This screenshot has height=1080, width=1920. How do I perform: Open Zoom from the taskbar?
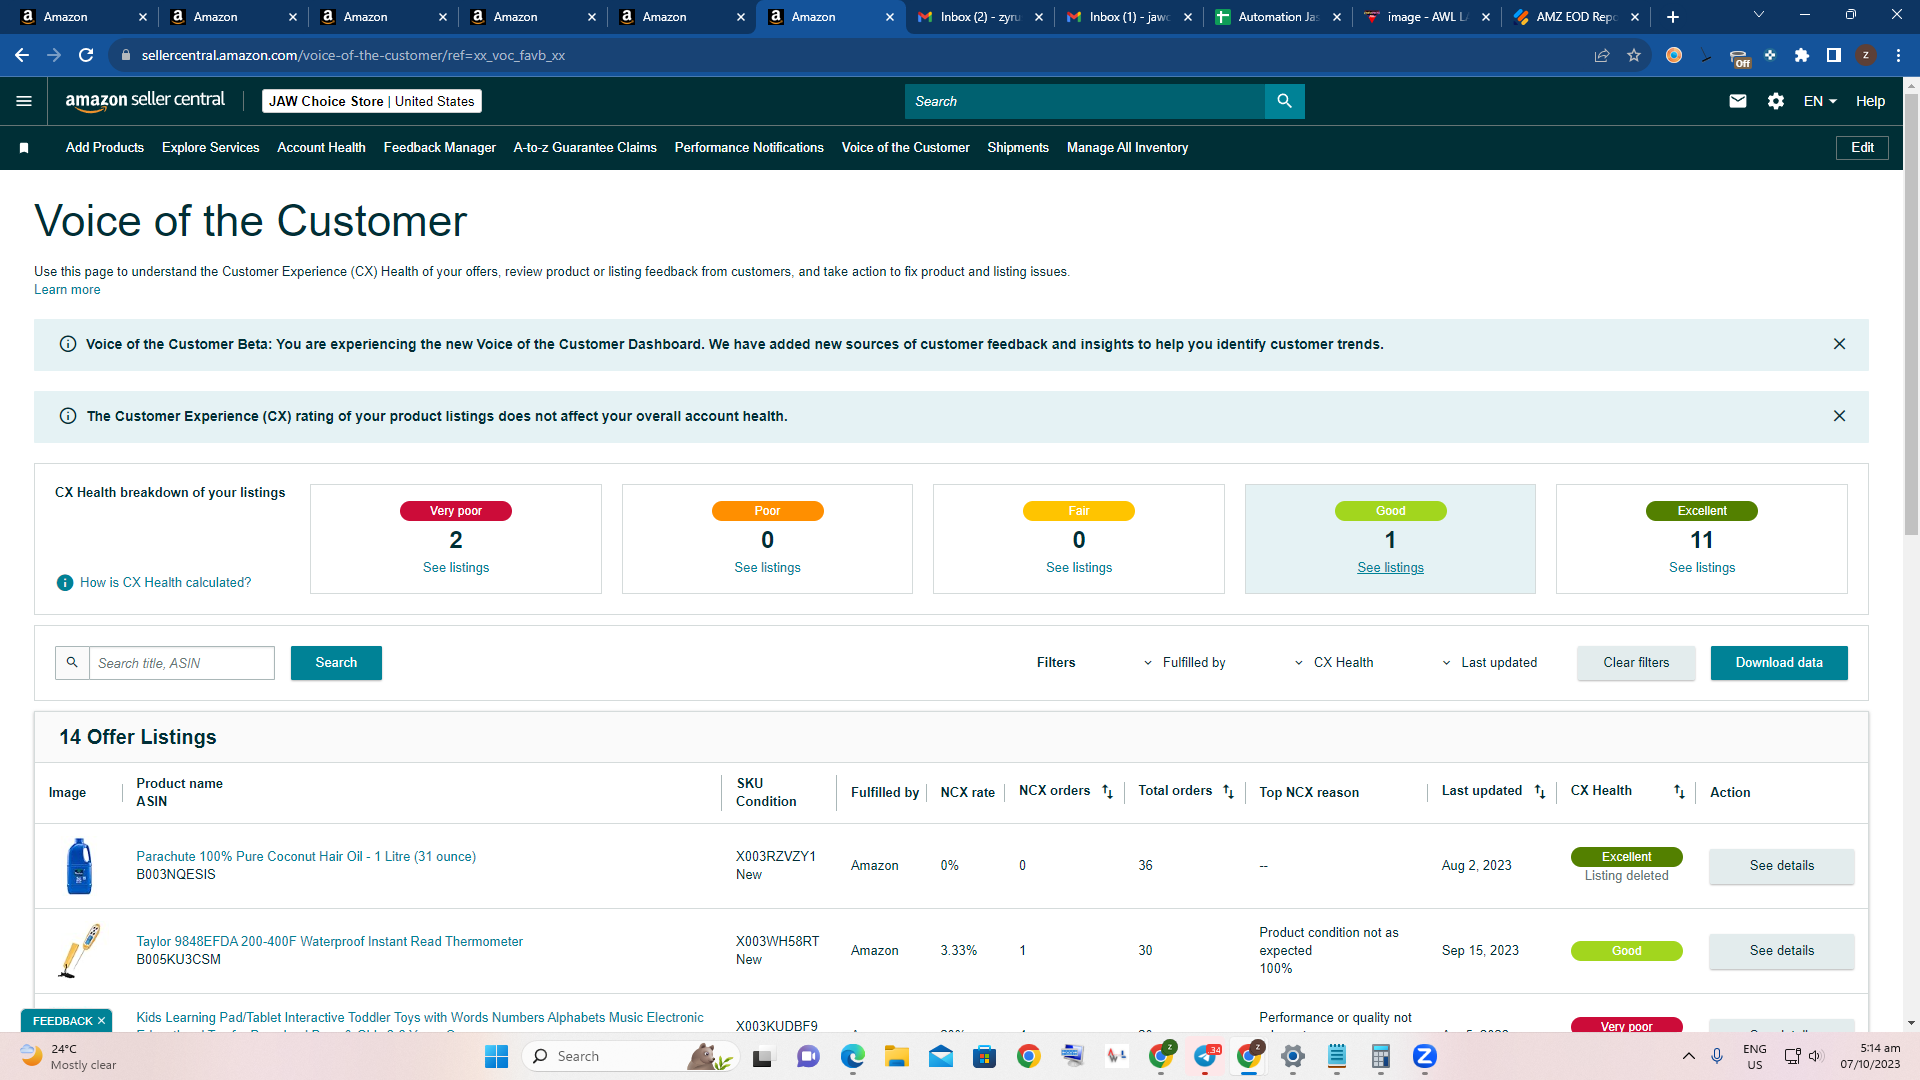click(1424, 1056)
